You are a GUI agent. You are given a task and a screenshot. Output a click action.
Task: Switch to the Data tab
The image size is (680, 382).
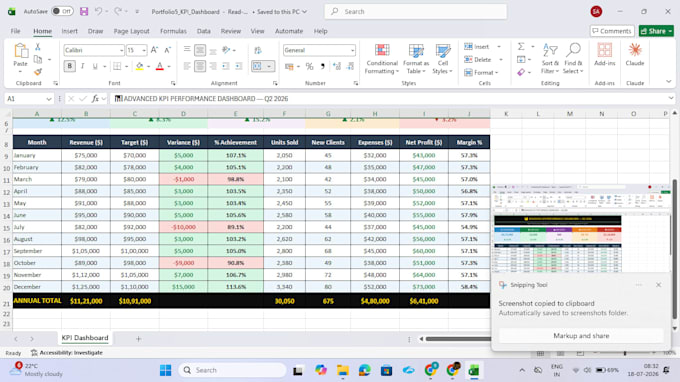coord(203,31)
